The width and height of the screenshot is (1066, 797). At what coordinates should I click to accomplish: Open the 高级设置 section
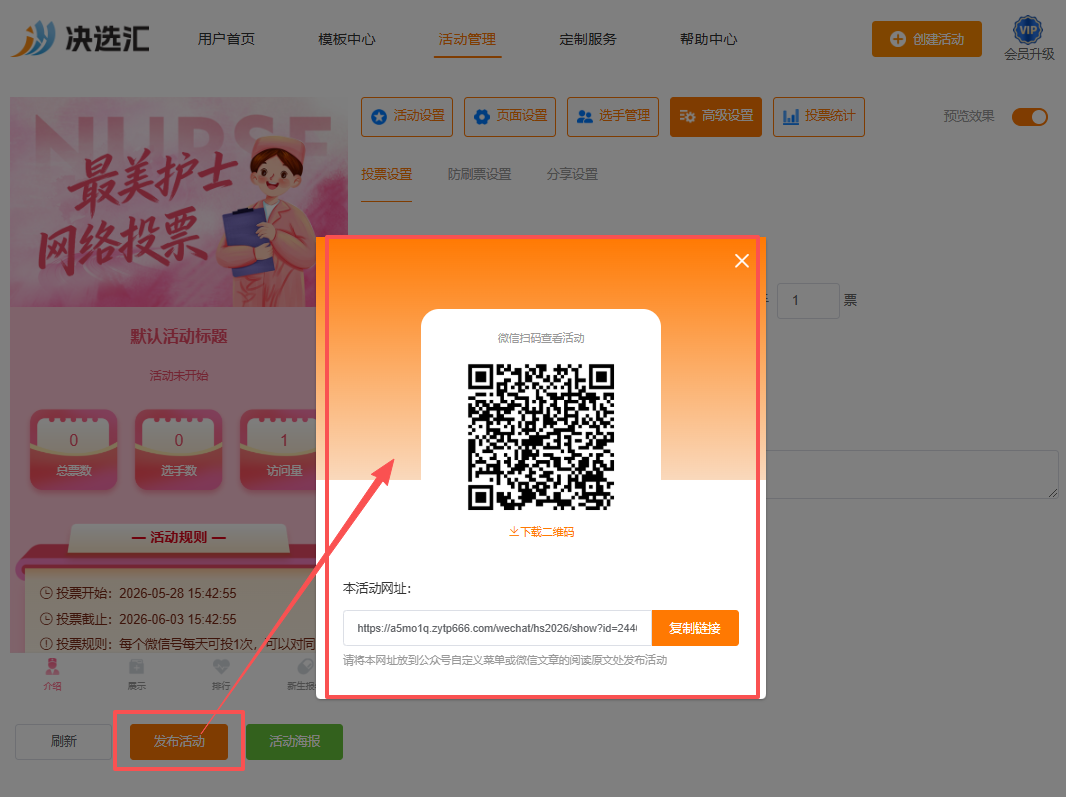[716, 116]
